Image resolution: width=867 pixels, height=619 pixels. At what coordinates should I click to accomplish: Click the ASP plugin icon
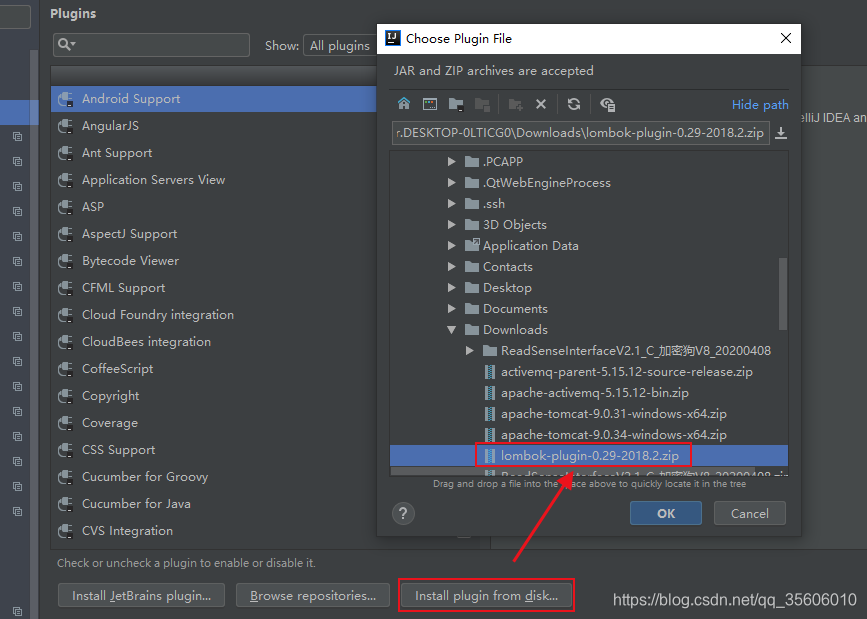[x=66, y=207]
